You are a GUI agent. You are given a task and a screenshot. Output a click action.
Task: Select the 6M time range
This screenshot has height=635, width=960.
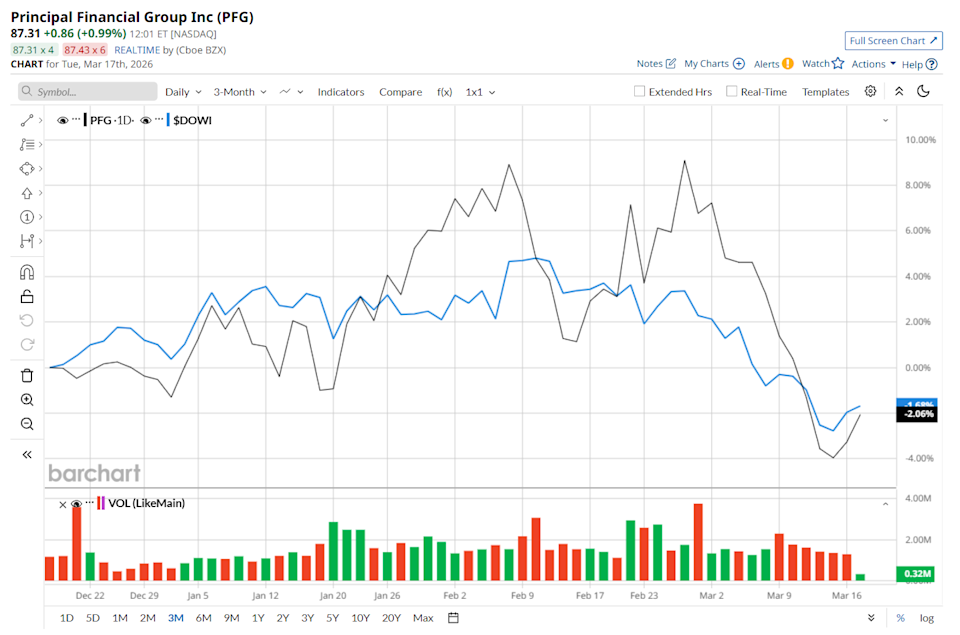[x=203, y=618]
